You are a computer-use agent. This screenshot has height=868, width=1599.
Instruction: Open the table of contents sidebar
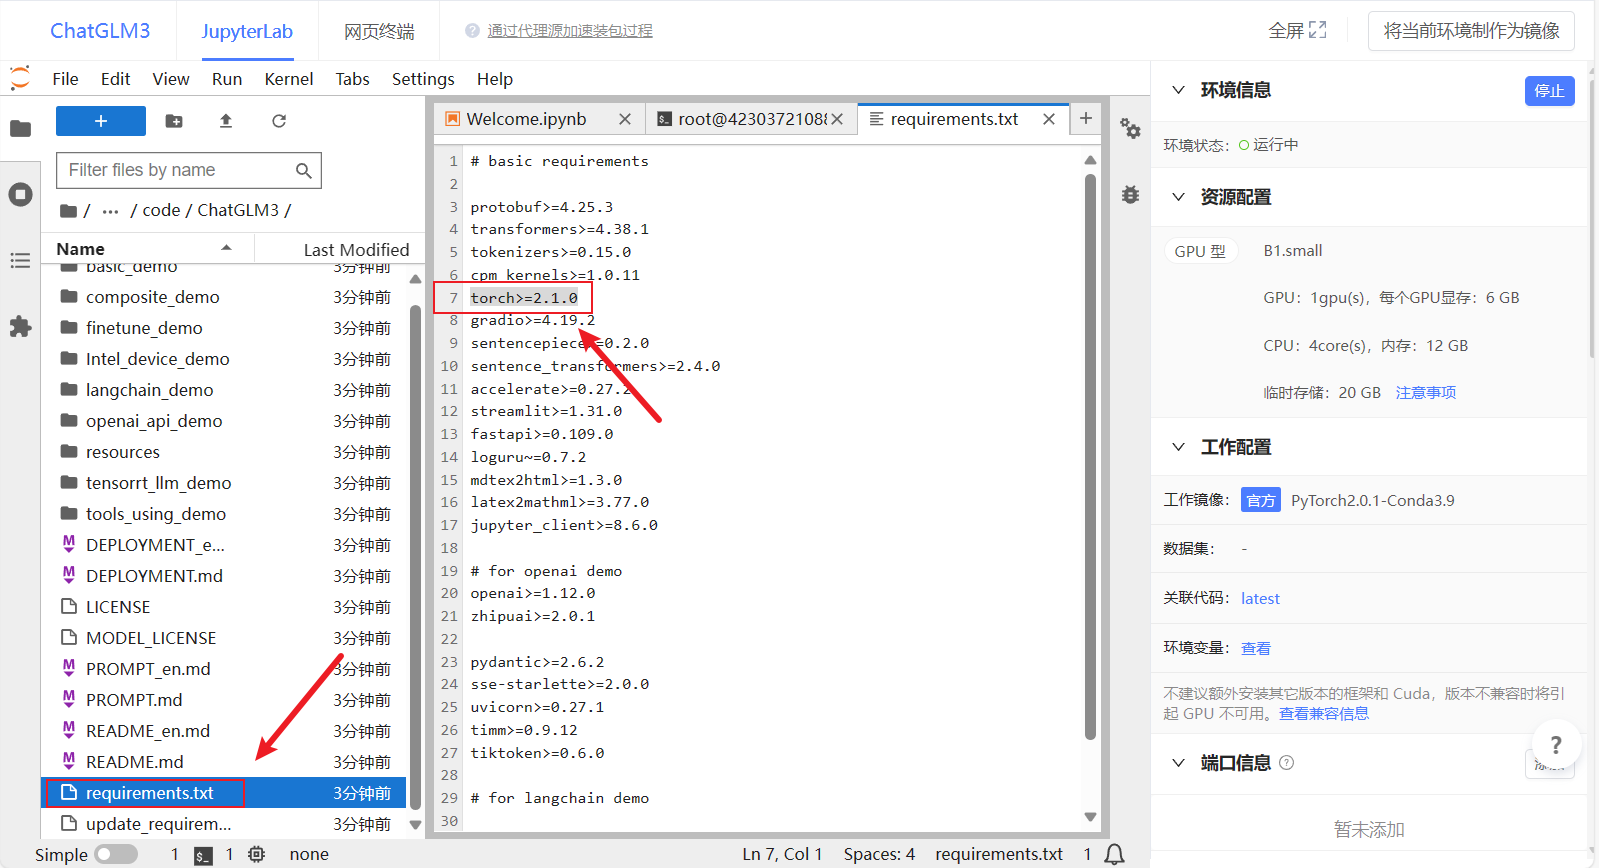point(20,261)
